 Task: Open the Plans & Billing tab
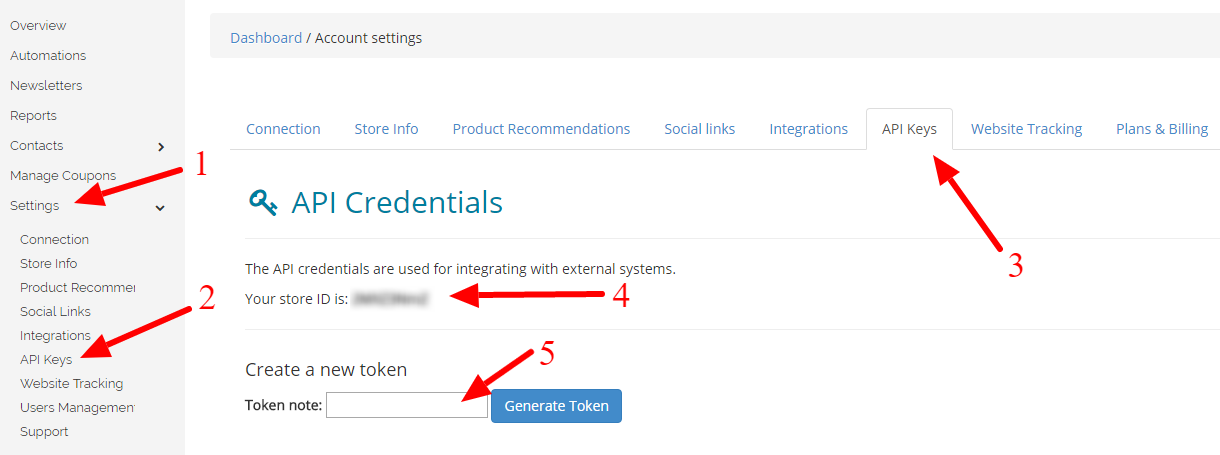pos(1162,129)
